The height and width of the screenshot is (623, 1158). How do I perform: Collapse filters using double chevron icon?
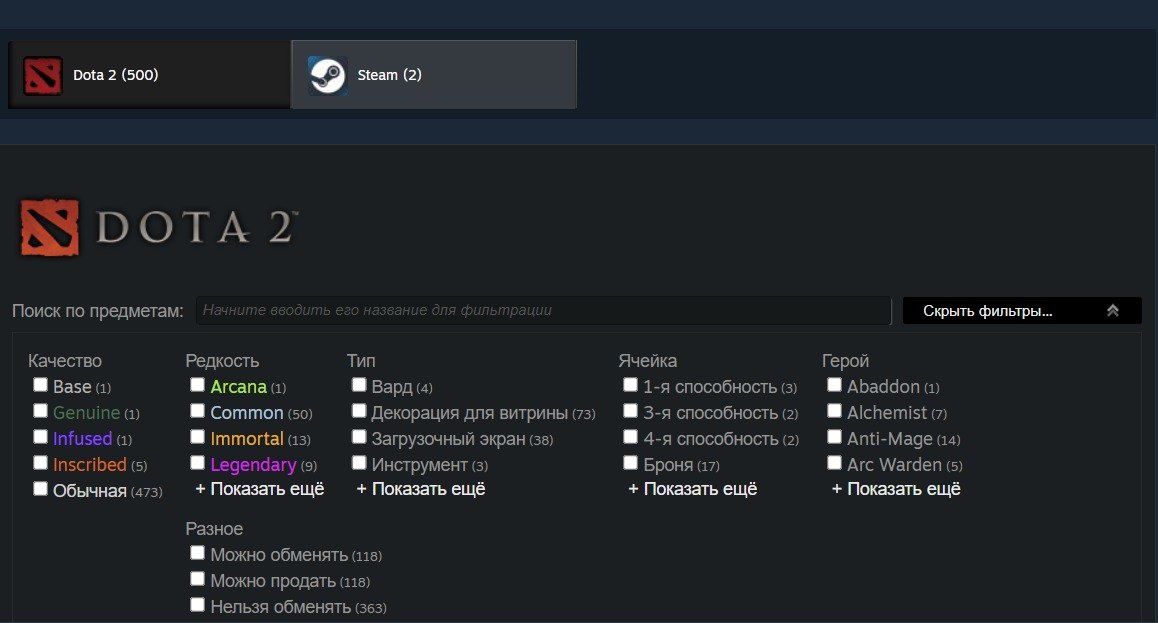[x=1113, y=311]
